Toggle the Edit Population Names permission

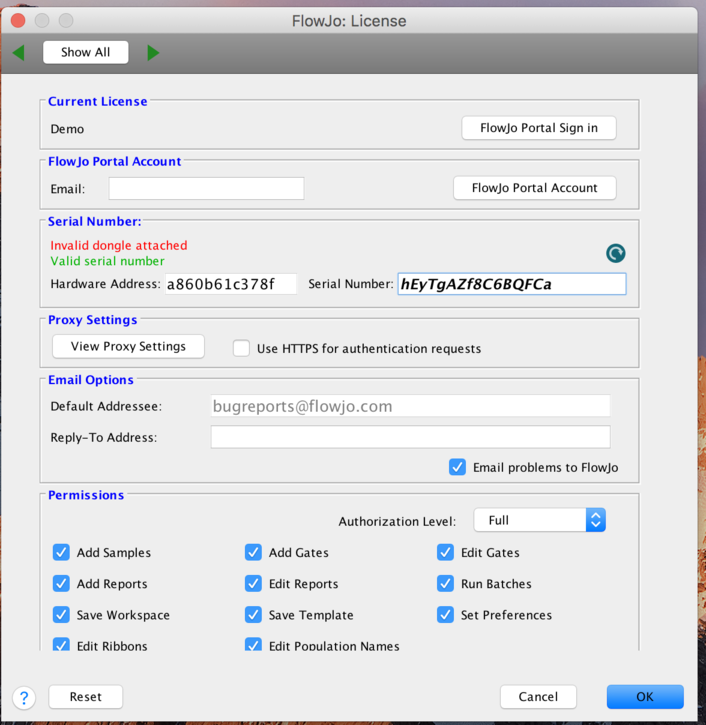pos(253,644)
